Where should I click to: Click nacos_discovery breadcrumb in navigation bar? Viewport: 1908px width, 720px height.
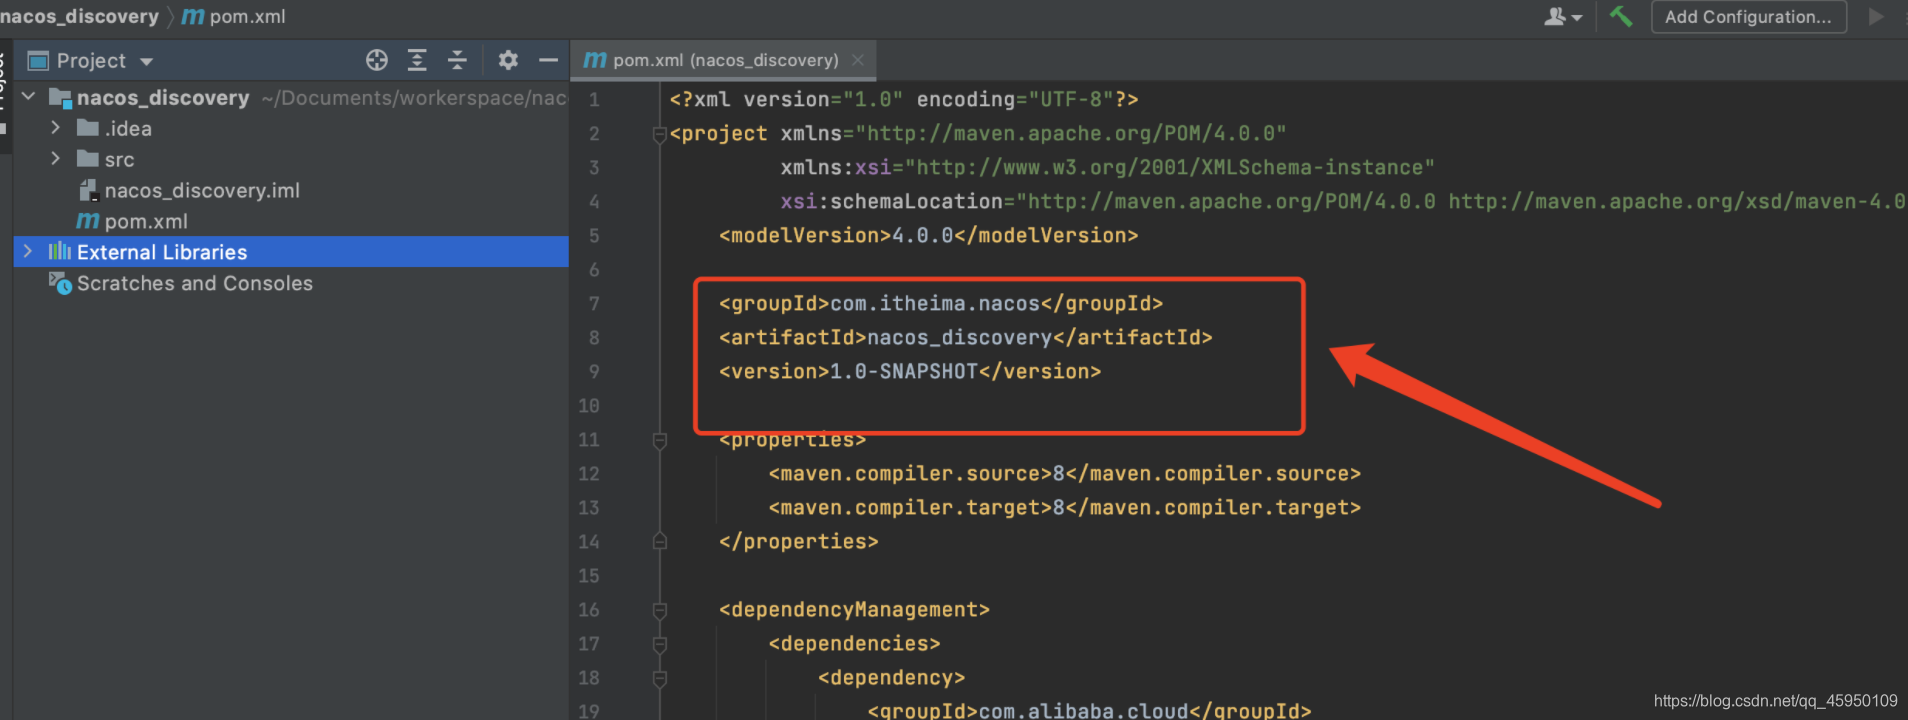click(x=79, y=16)
